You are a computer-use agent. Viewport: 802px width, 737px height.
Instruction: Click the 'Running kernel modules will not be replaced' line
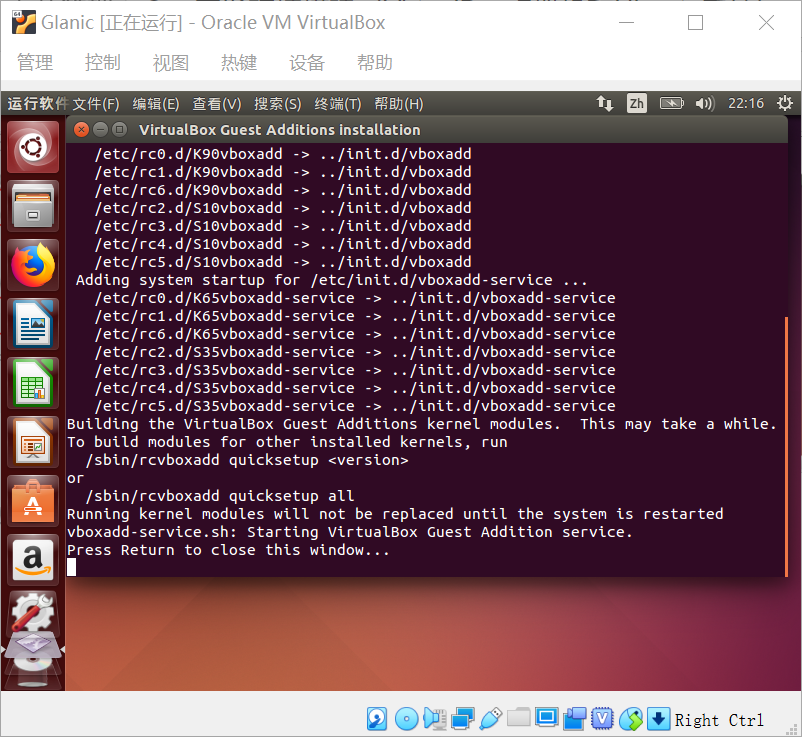coord(395,514)
